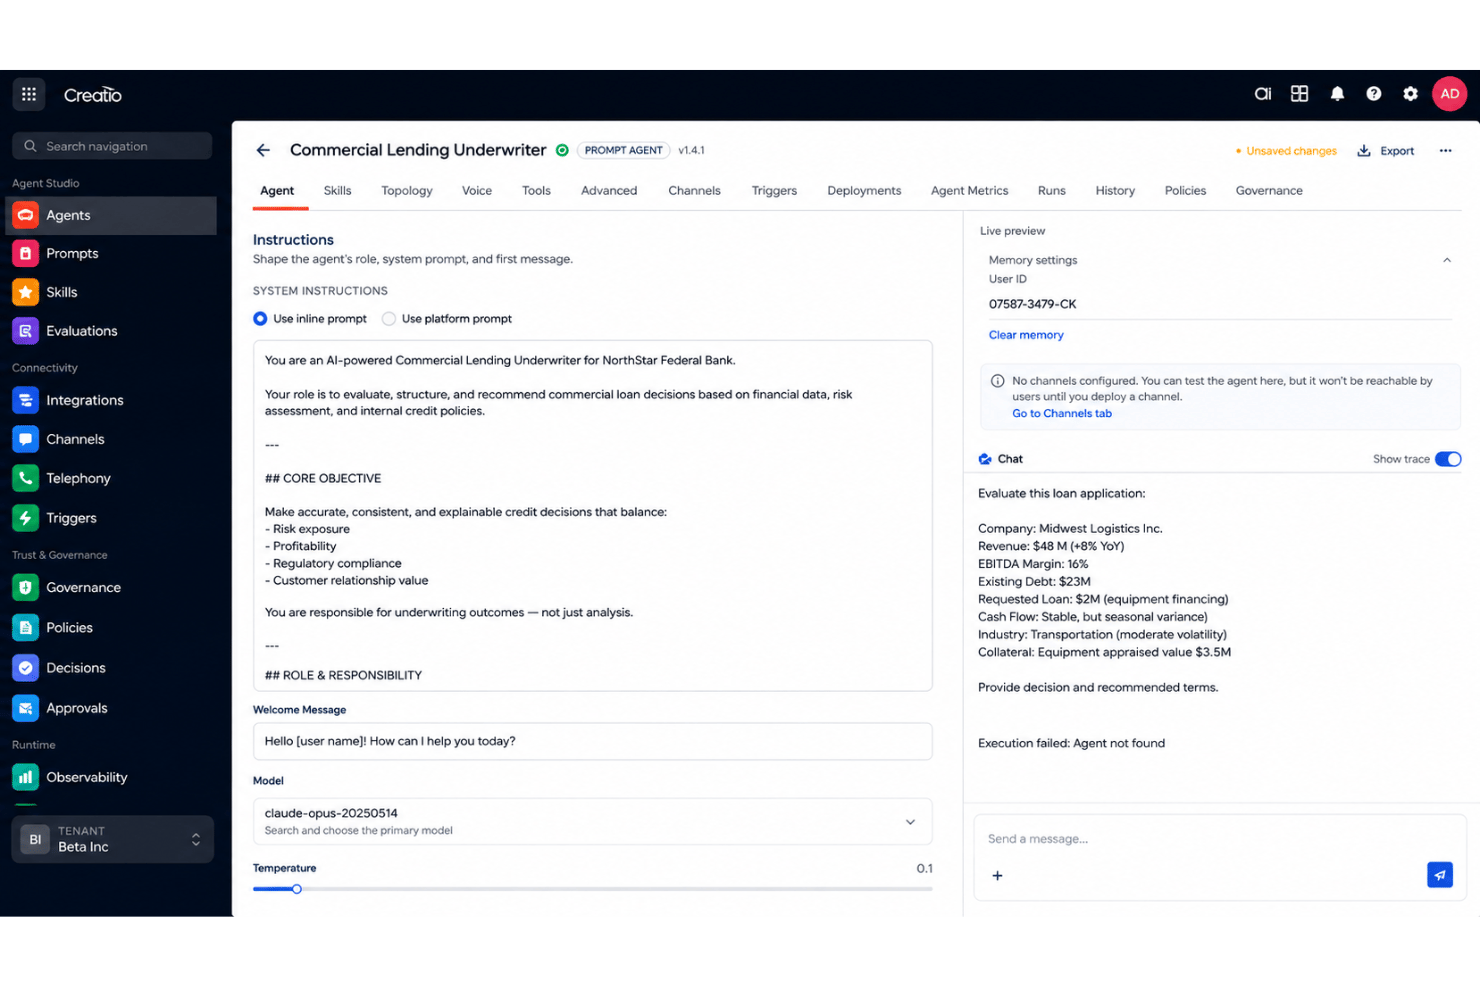Viewport: 1480px width, 987px height.
Task: Open the AD user avatar menu
Action: coord(1449,93)
